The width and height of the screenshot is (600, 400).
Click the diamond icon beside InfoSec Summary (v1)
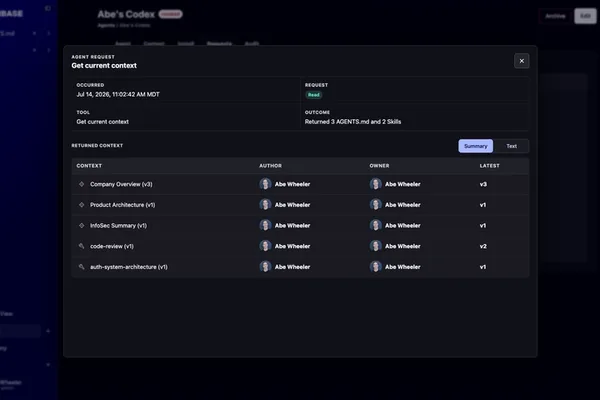tap(82, 225)
